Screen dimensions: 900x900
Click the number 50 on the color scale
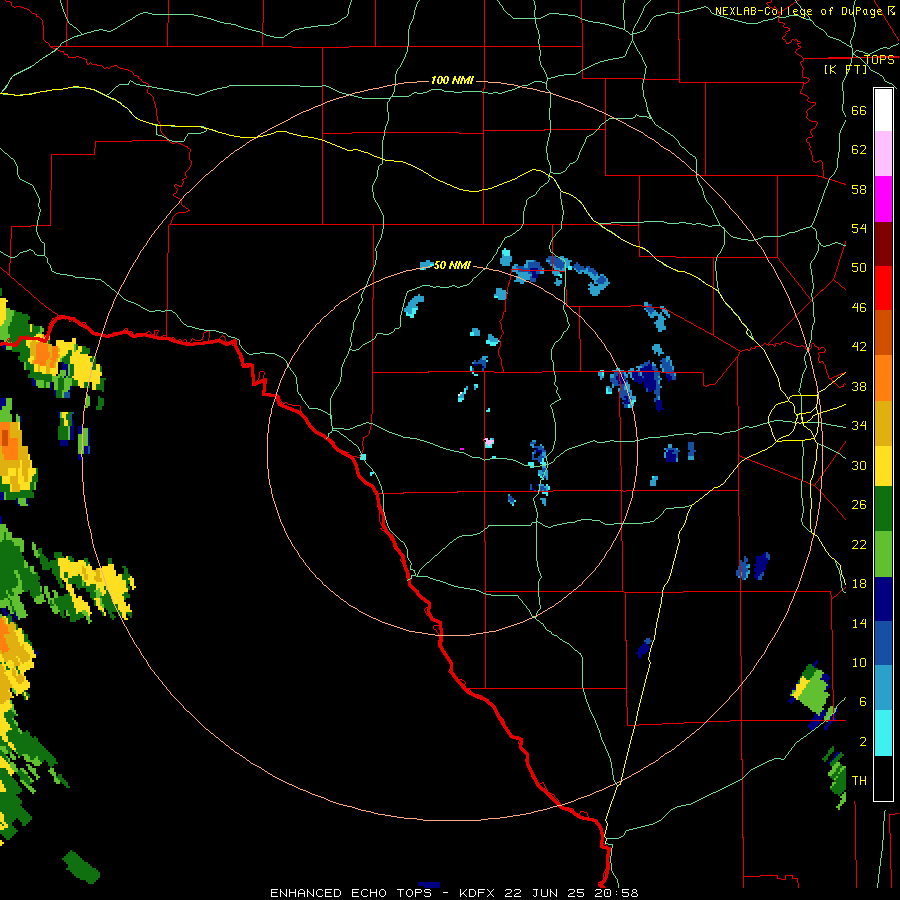[859, 268]
